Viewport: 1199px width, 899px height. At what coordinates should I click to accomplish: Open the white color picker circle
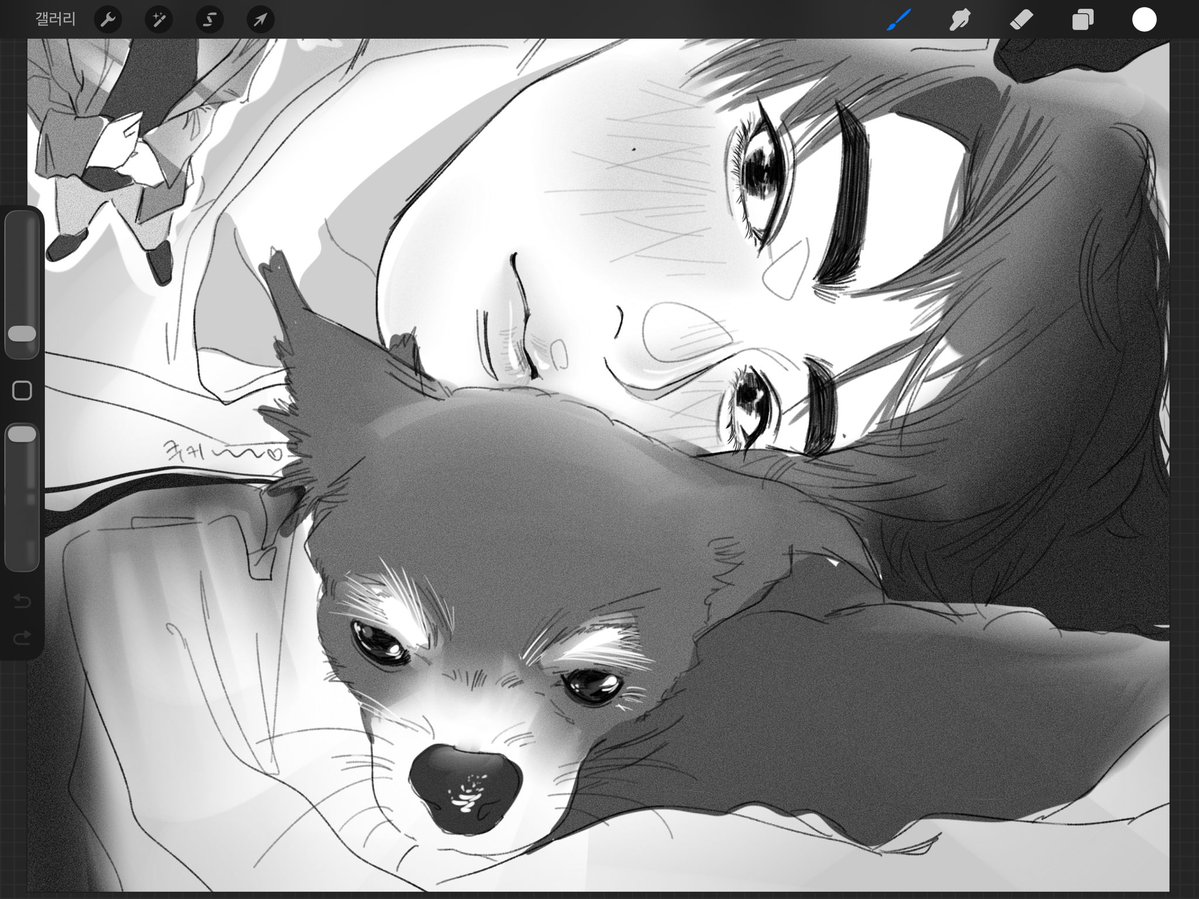[1144, 20]
